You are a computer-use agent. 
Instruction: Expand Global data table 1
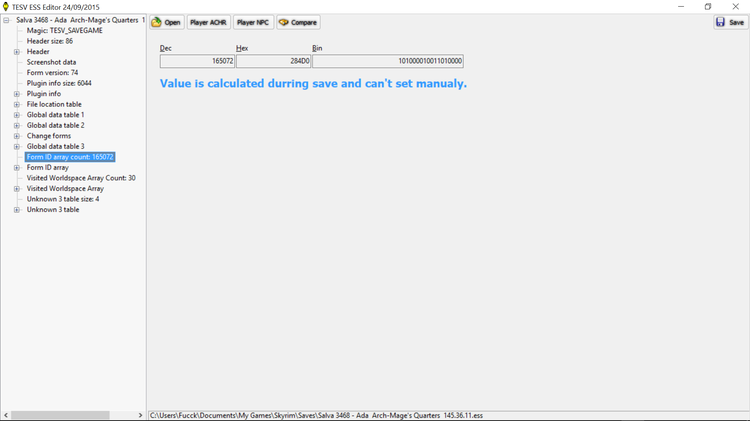17,115
